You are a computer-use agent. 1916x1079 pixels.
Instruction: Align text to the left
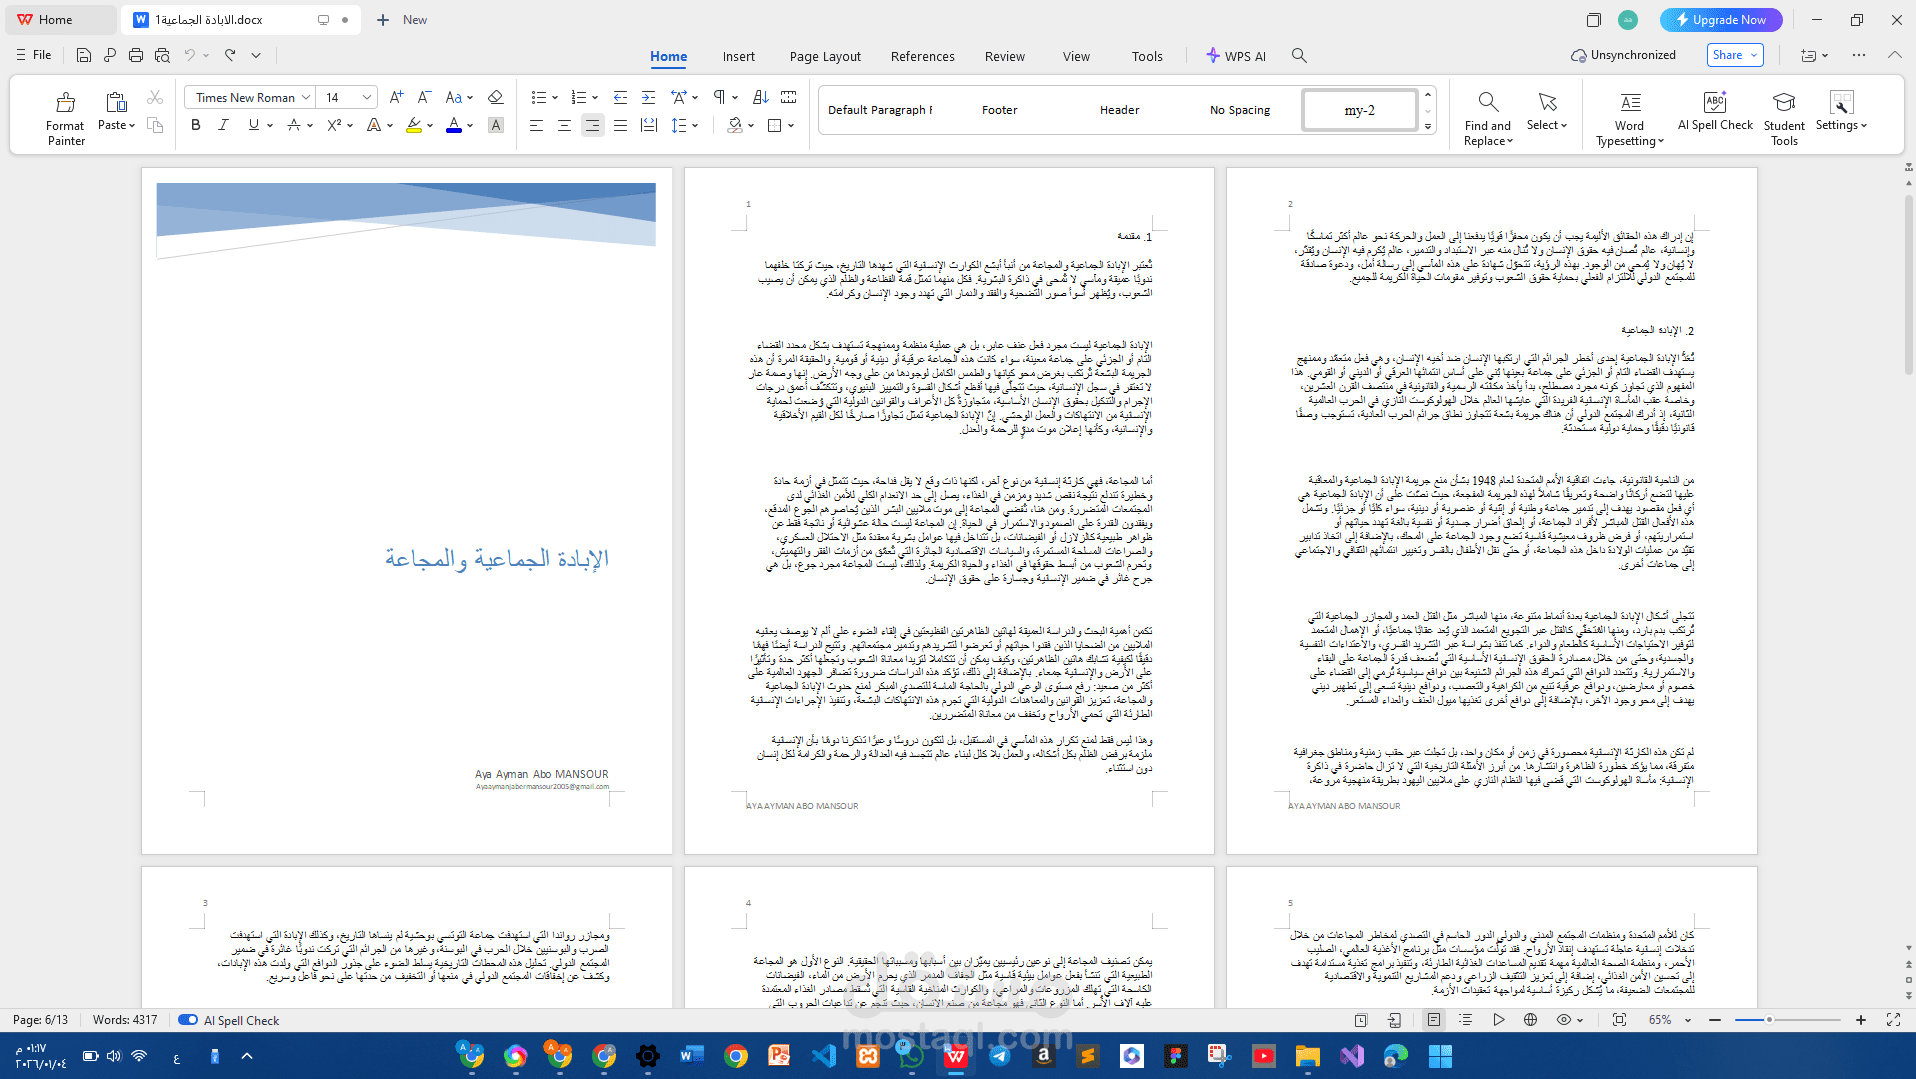click(536, 125)
